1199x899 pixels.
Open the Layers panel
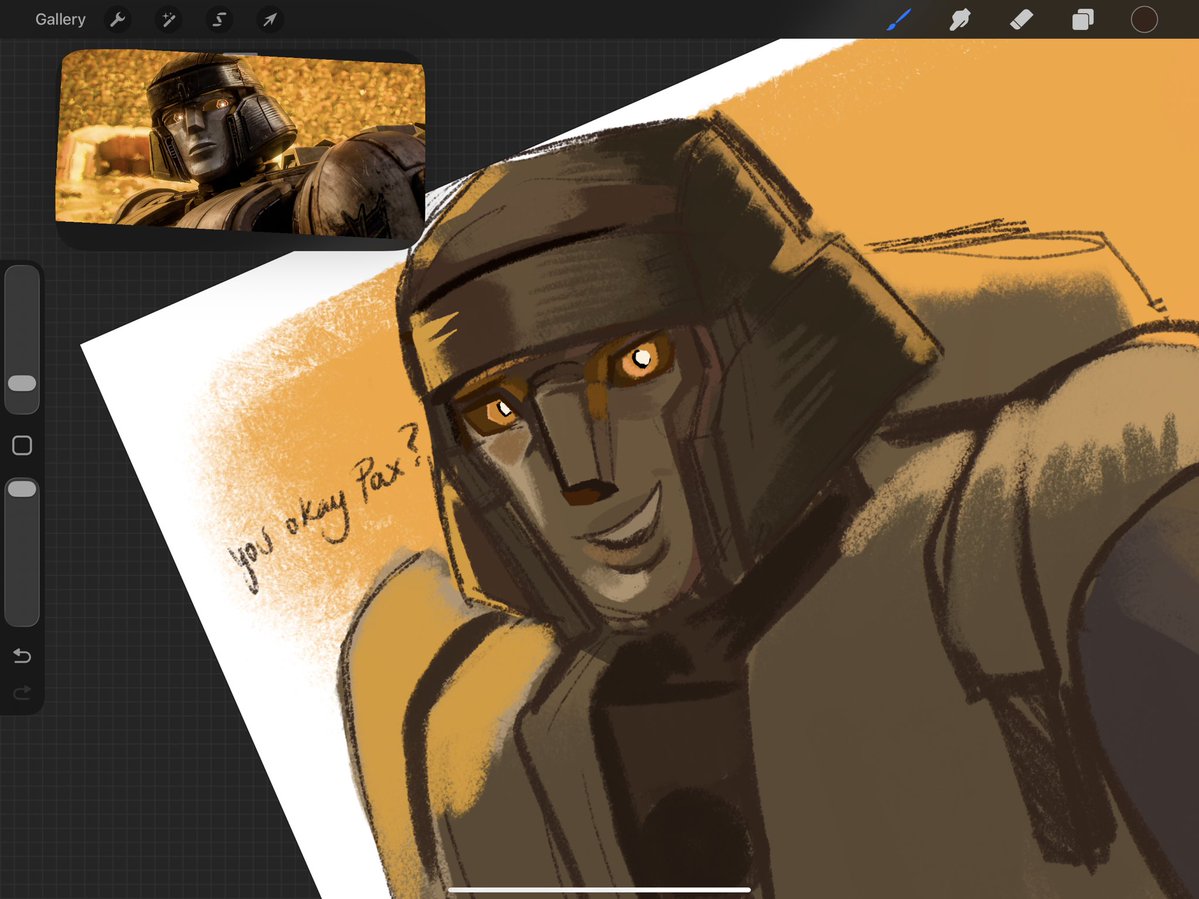click(1083, 19)
